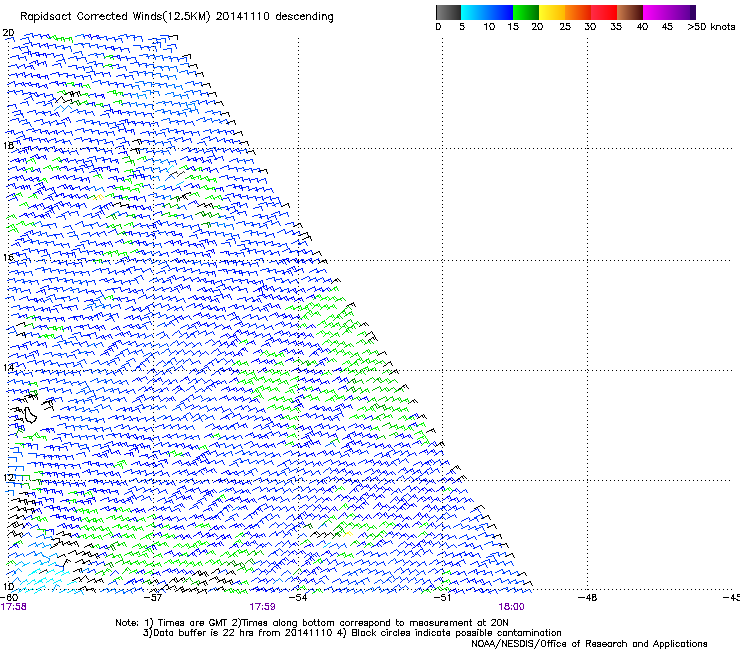Click the gray 0-5 knots color segment
The image size is (740, 650).
point(448,12)
